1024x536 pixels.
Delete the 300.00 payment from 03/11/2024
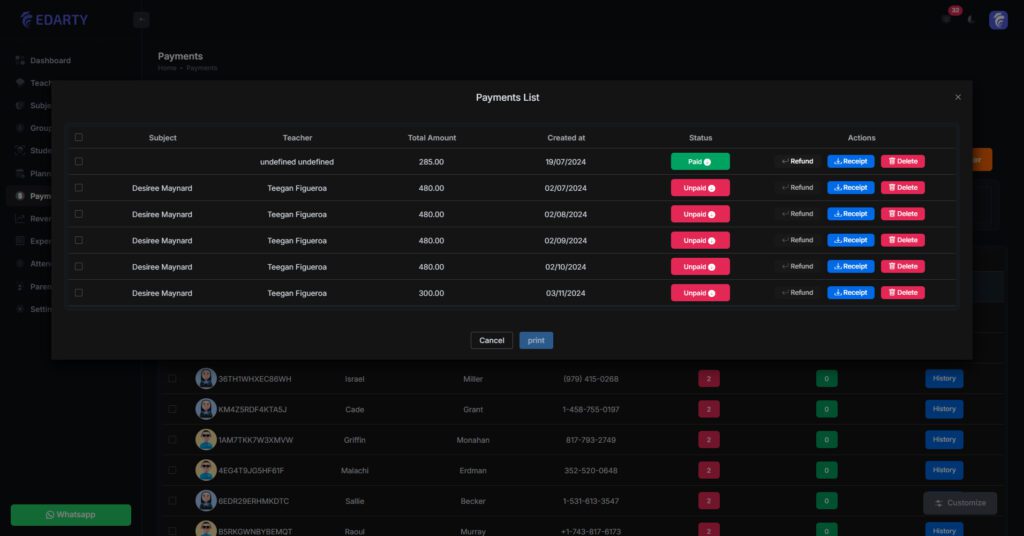[x=902, y=293]
